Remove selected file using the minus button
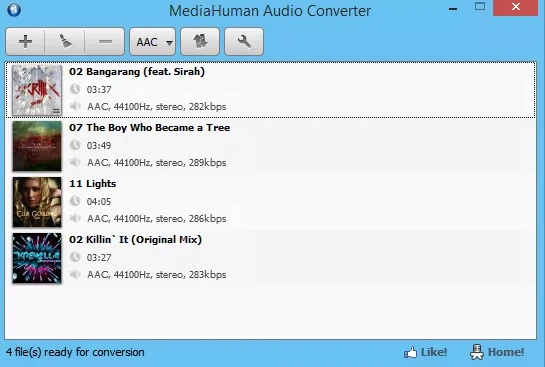The width and height of the screenshot is (545, 367). [105, 42]
